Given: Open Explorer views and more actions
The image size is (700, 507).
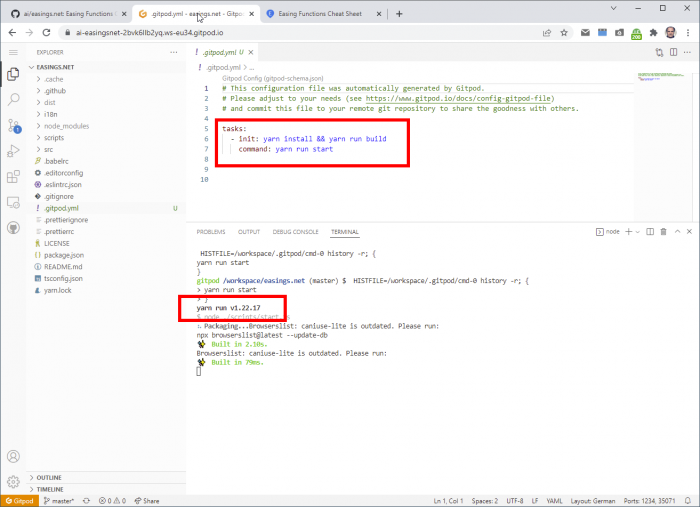Looking at the screenshot, I should pos(174,52).
